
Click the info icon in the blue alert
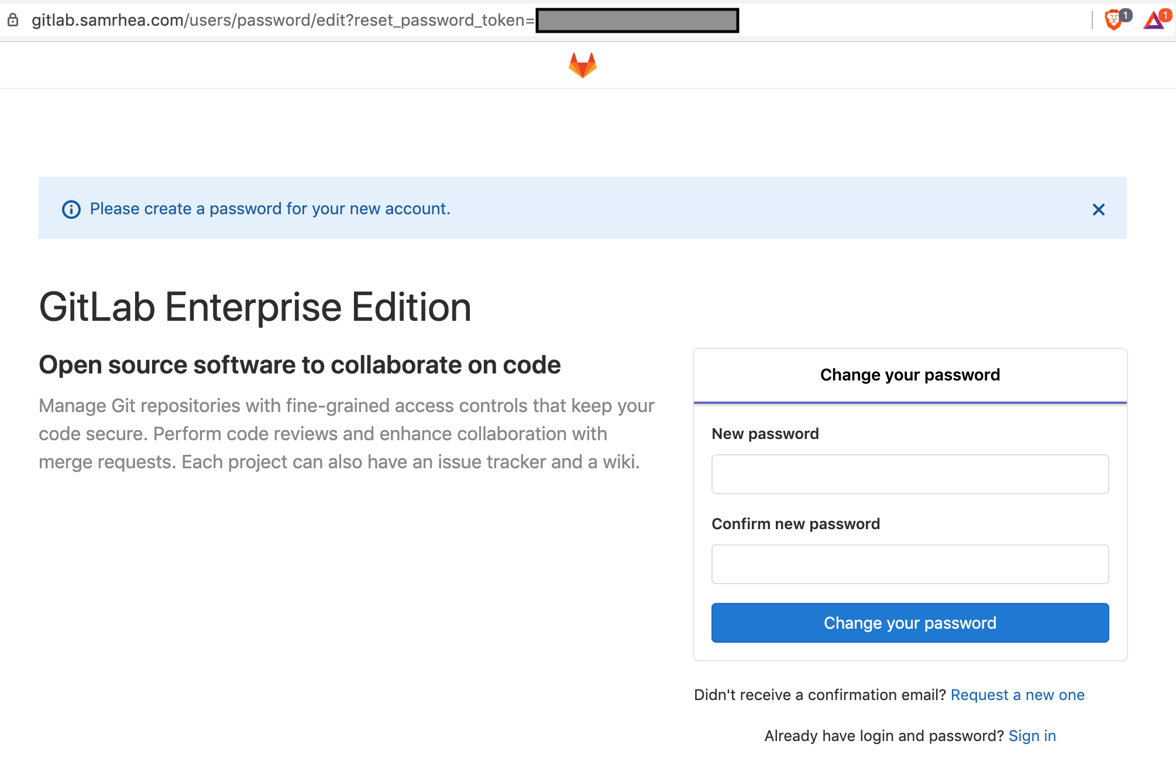pos(71,209)
